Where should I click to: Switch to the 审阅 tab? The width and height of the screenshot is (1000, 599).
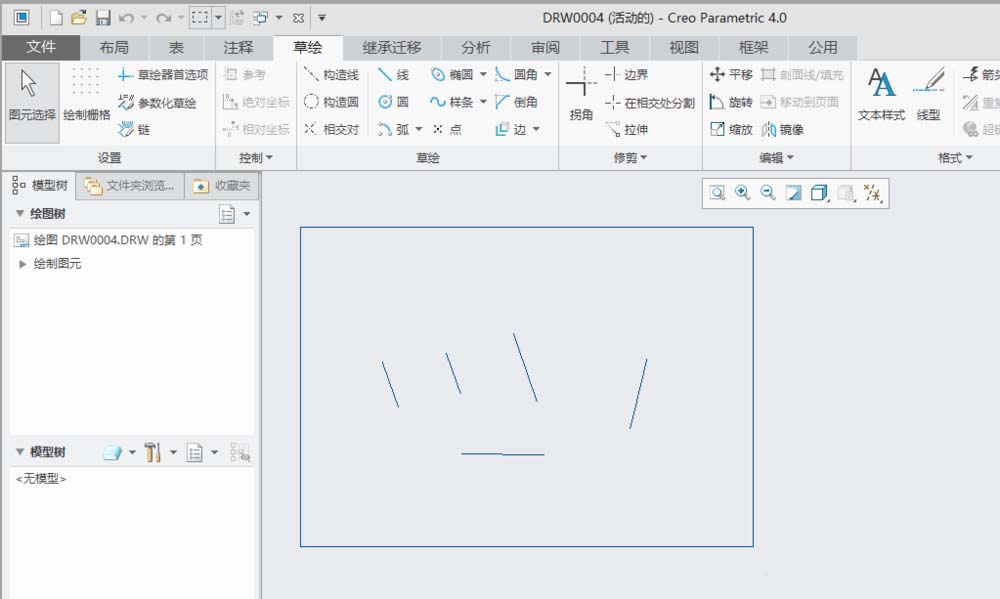click(x=545, y=48)
